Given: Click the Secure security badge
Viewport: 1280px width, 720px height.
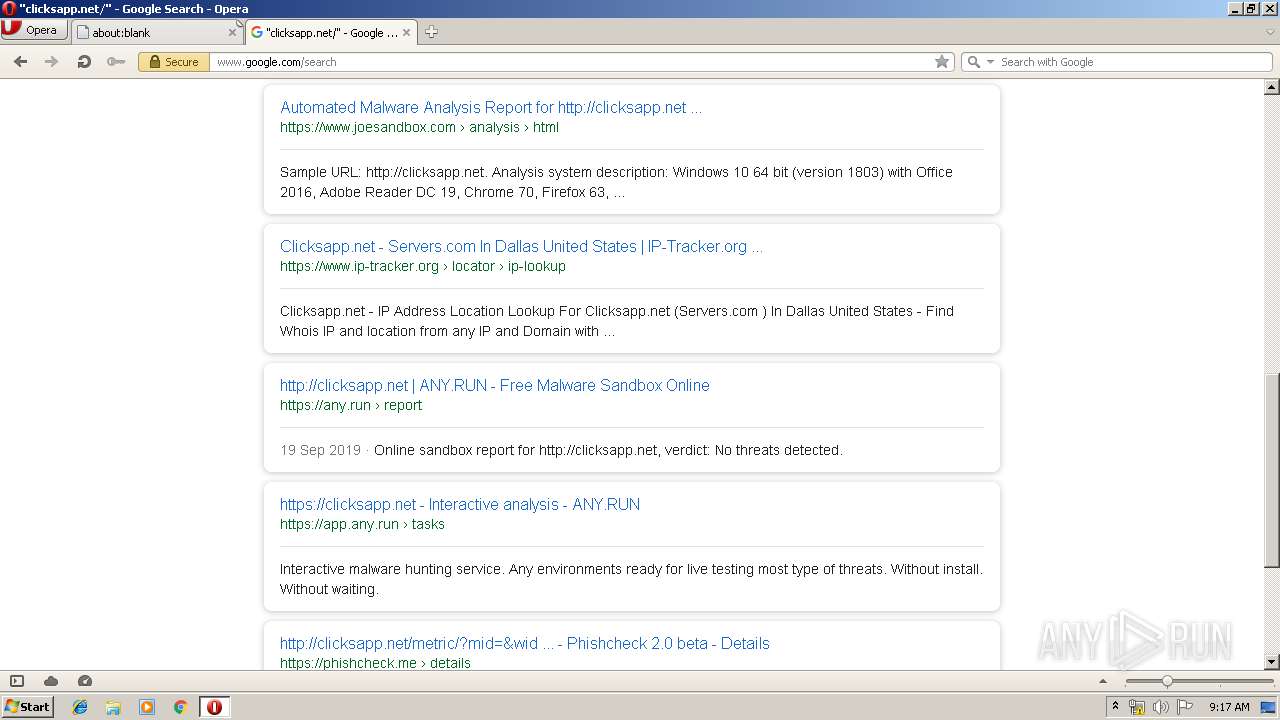Looking at the screenshot, I should (173, 62).
